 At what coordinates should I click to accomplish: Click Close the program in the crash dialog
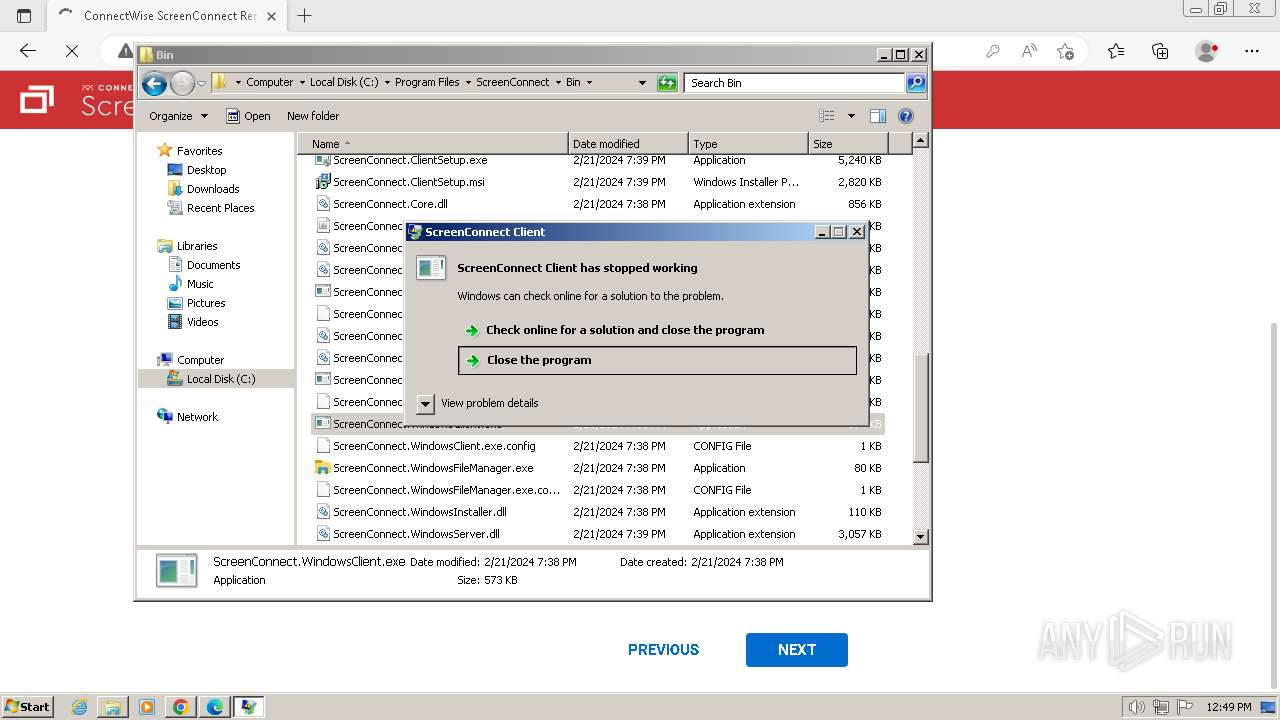[657, 360]
